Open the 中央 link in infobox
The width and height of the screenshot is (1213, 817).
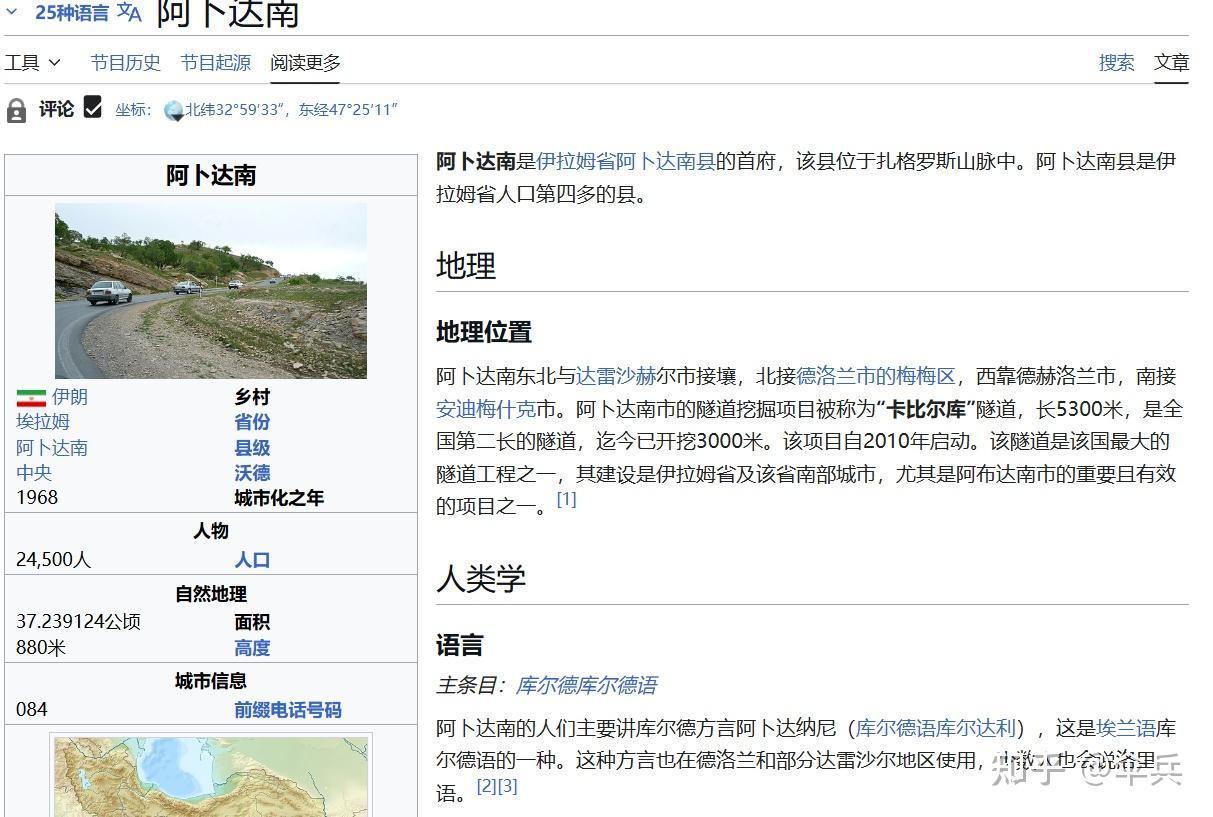[x=34, y=473]
